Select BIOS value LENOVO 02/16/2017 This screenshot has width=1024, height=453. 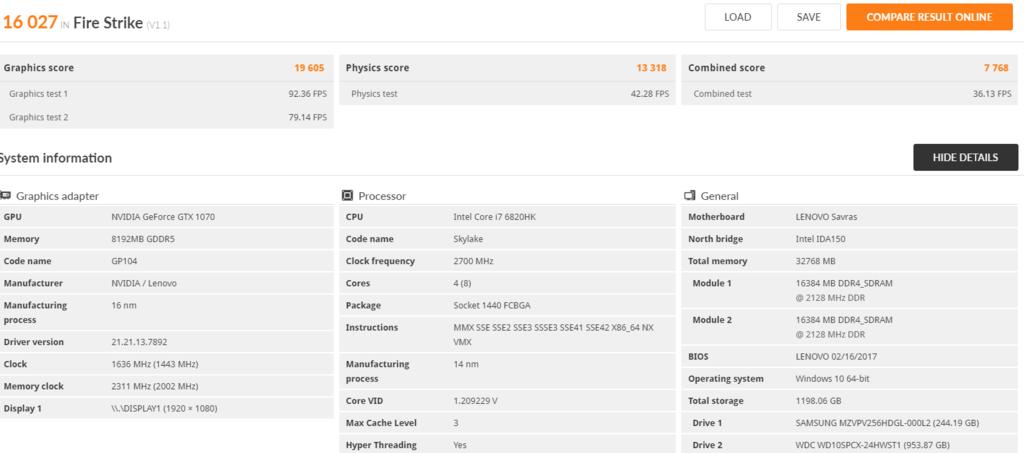click(x=837, y=356)
